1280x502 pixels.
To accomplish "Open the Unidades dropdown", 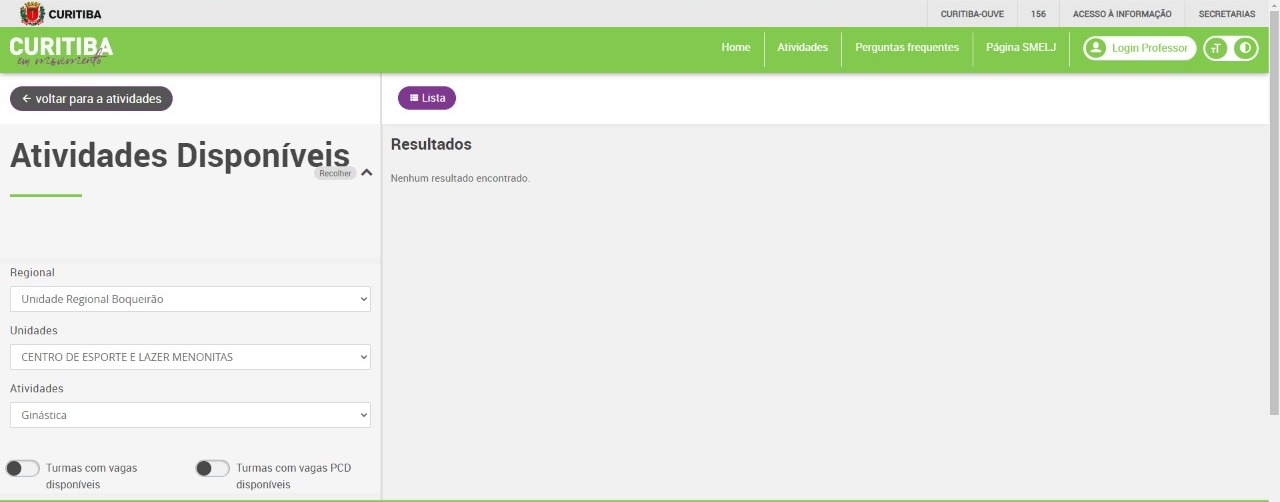I will click(x=190, y=357).
